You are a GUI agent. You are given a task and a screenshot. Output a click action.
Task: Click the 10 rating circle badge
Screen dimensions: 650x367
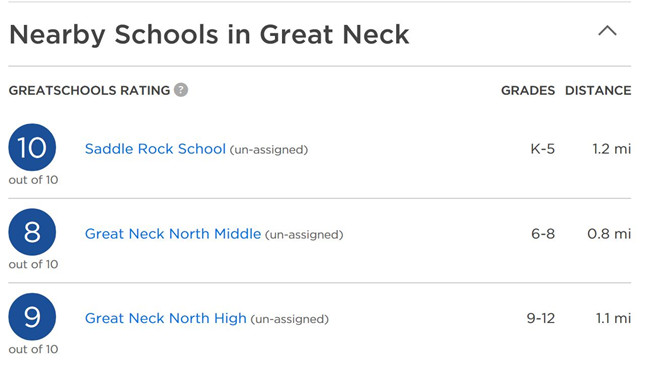32,147
